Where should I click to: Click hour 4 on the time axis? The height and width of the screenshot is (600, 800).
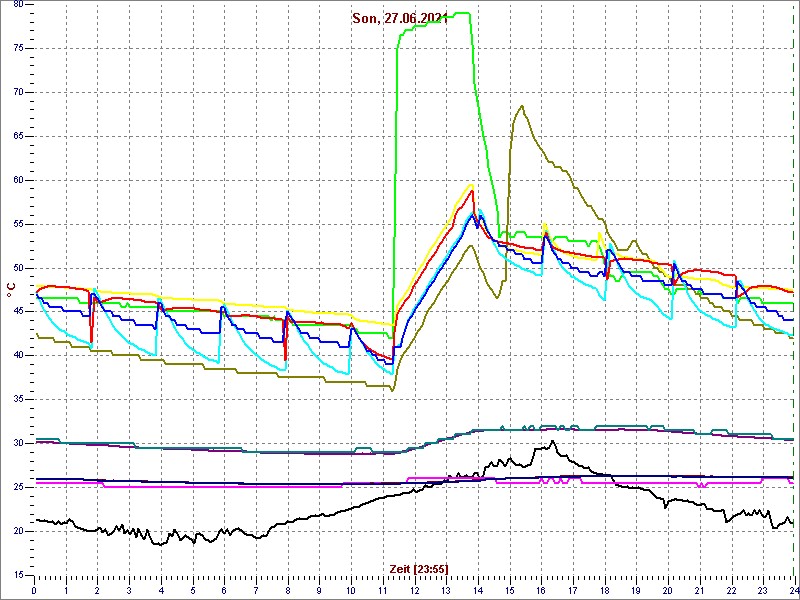[161, 590]
